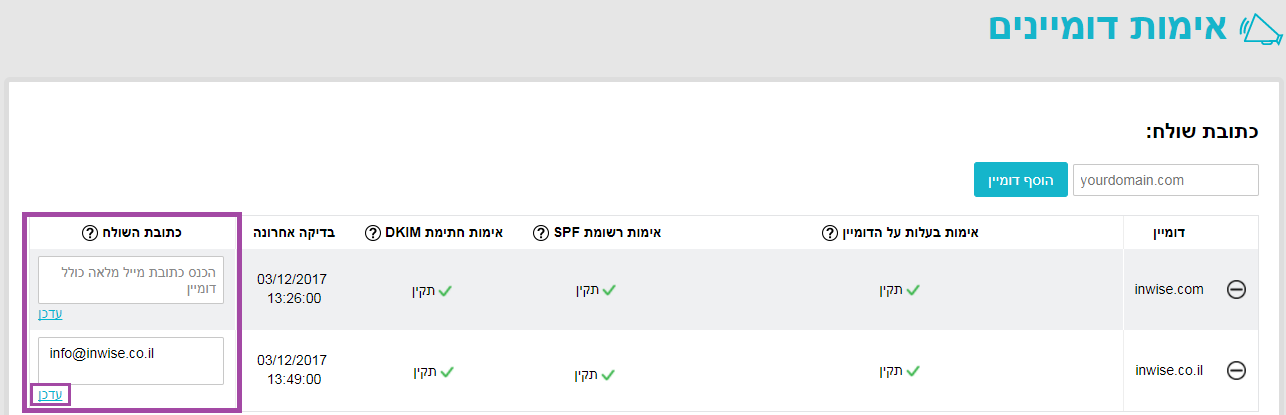Click DKIM green checkmark for inwise.com
1286x415 pixels.
[446, 291]
